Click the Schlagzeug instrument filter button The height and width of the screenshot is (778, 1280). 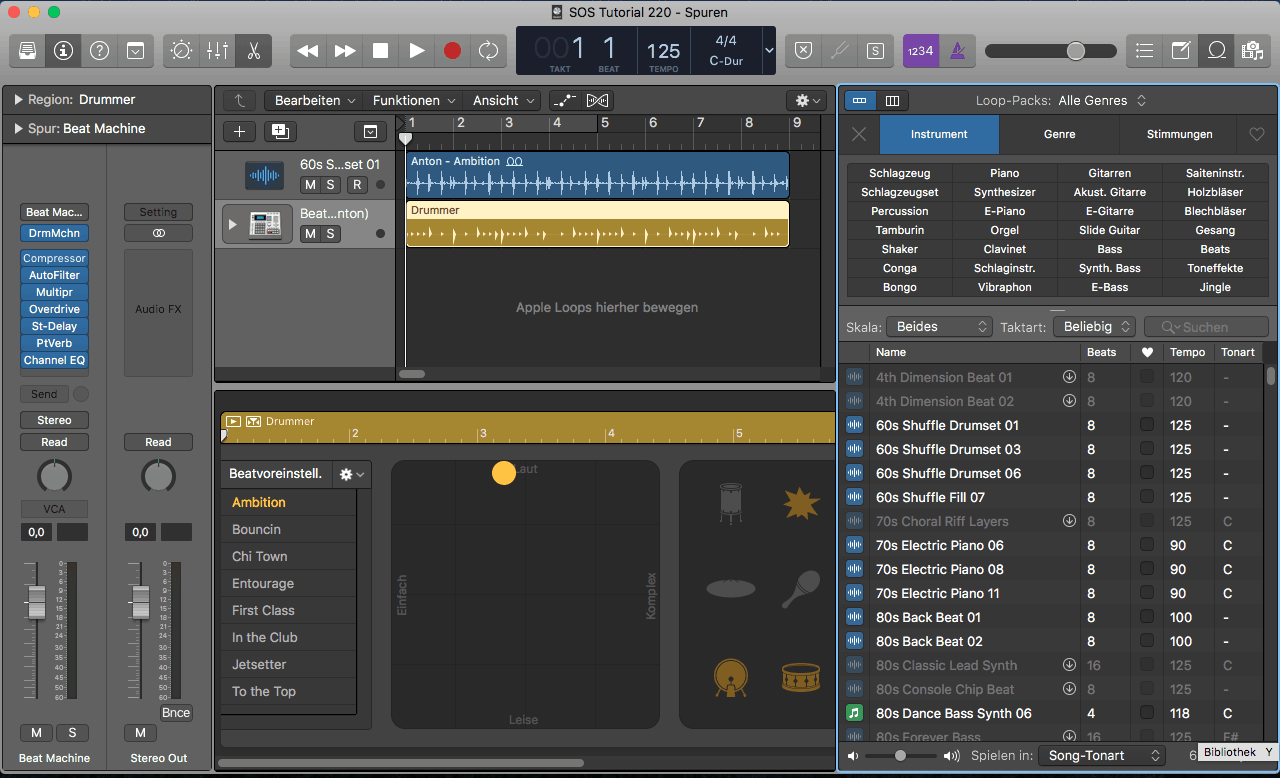[900, 173]
